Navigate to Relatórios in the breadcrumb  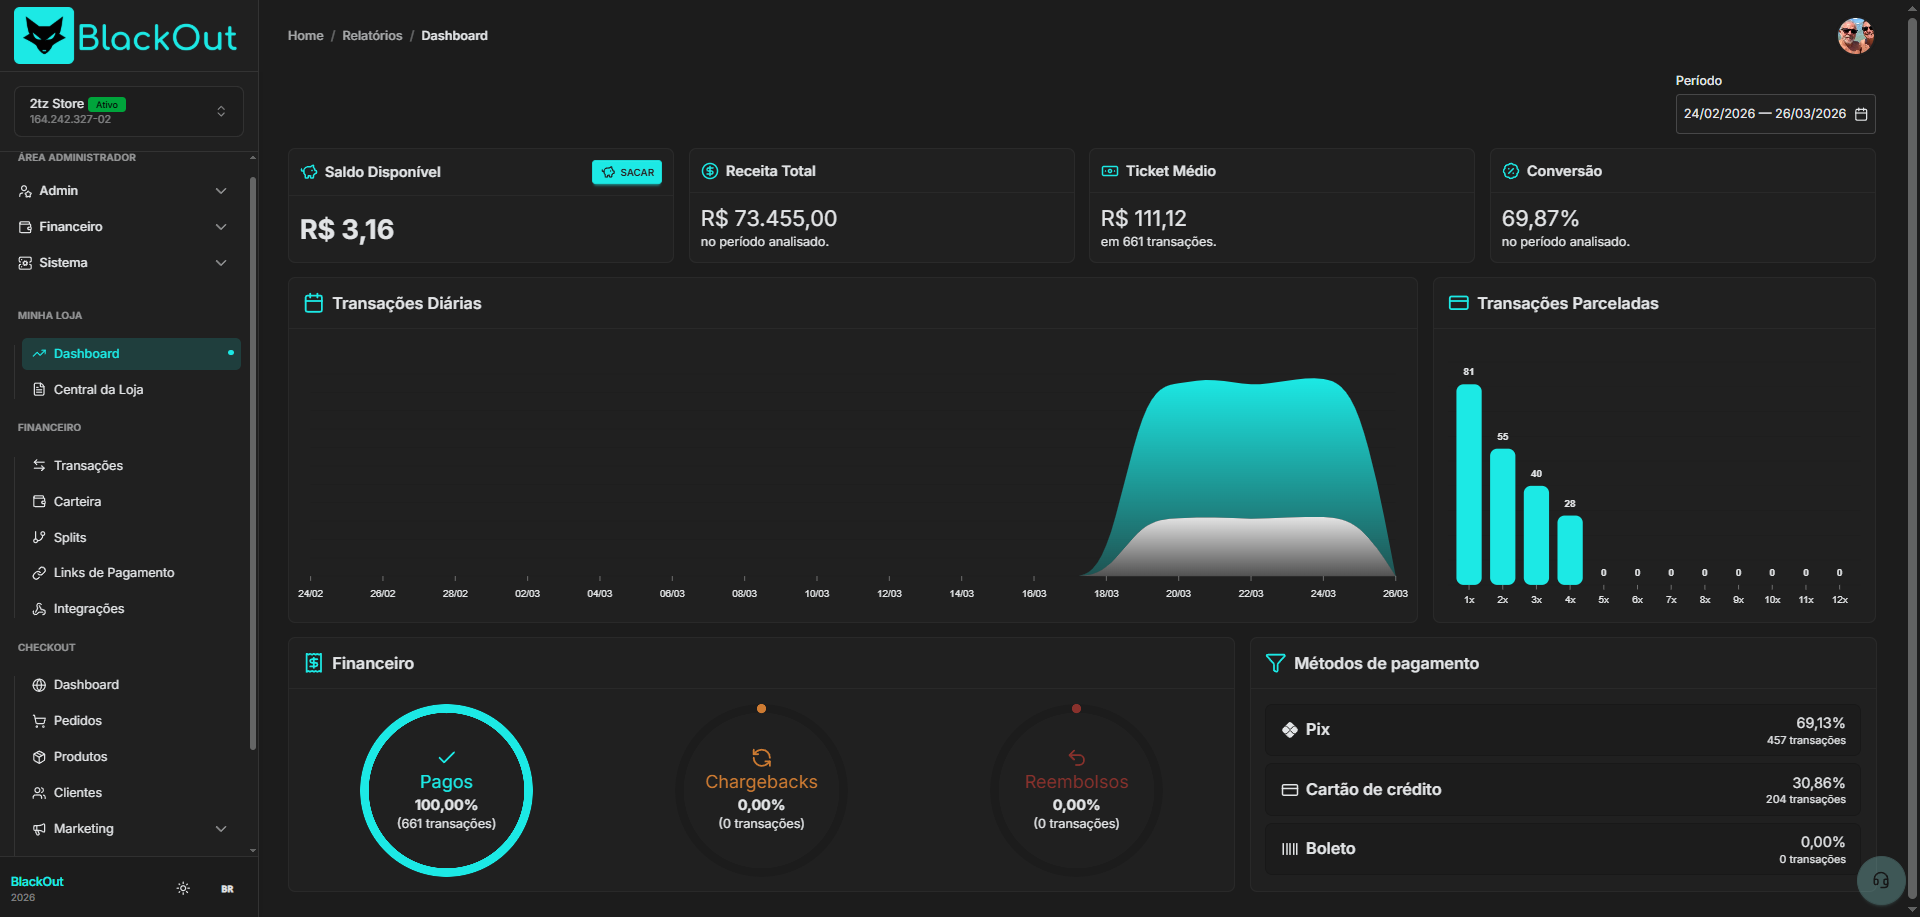[371, 35]
